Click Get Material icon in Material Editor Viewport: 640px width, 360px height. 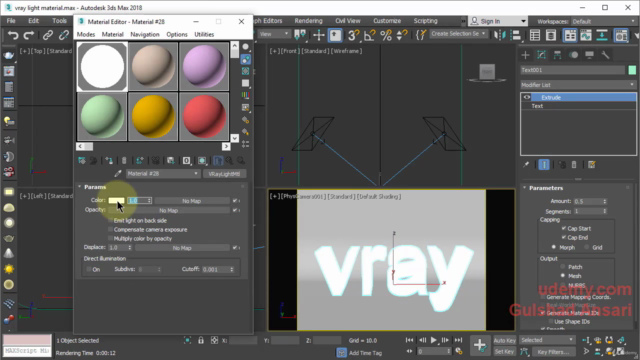pos(82,160)
